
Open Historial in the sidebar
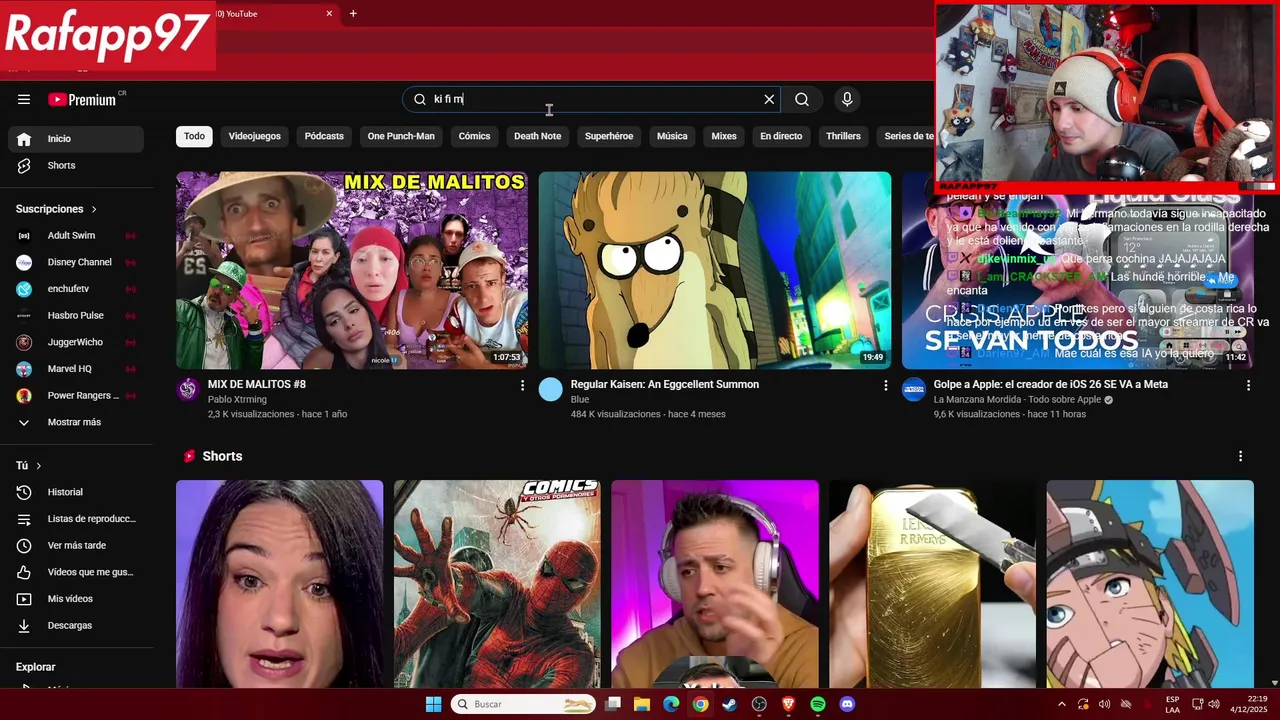(76, 492)
